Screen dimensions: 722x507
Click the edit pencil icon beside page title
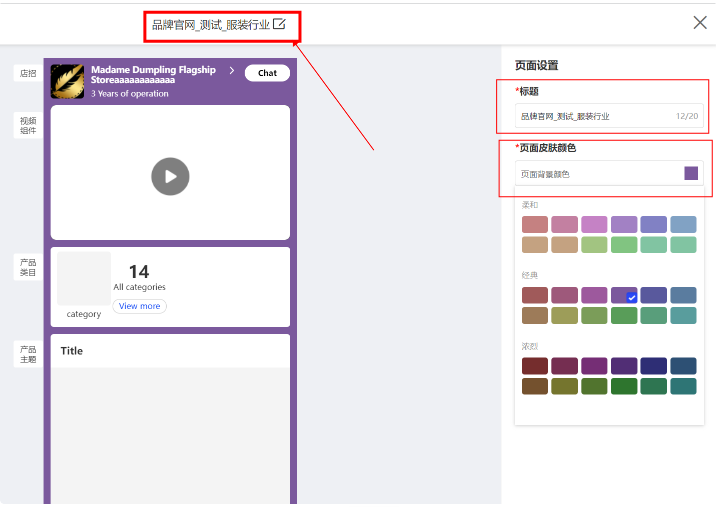pyautogui.click(x=279, y=24)
